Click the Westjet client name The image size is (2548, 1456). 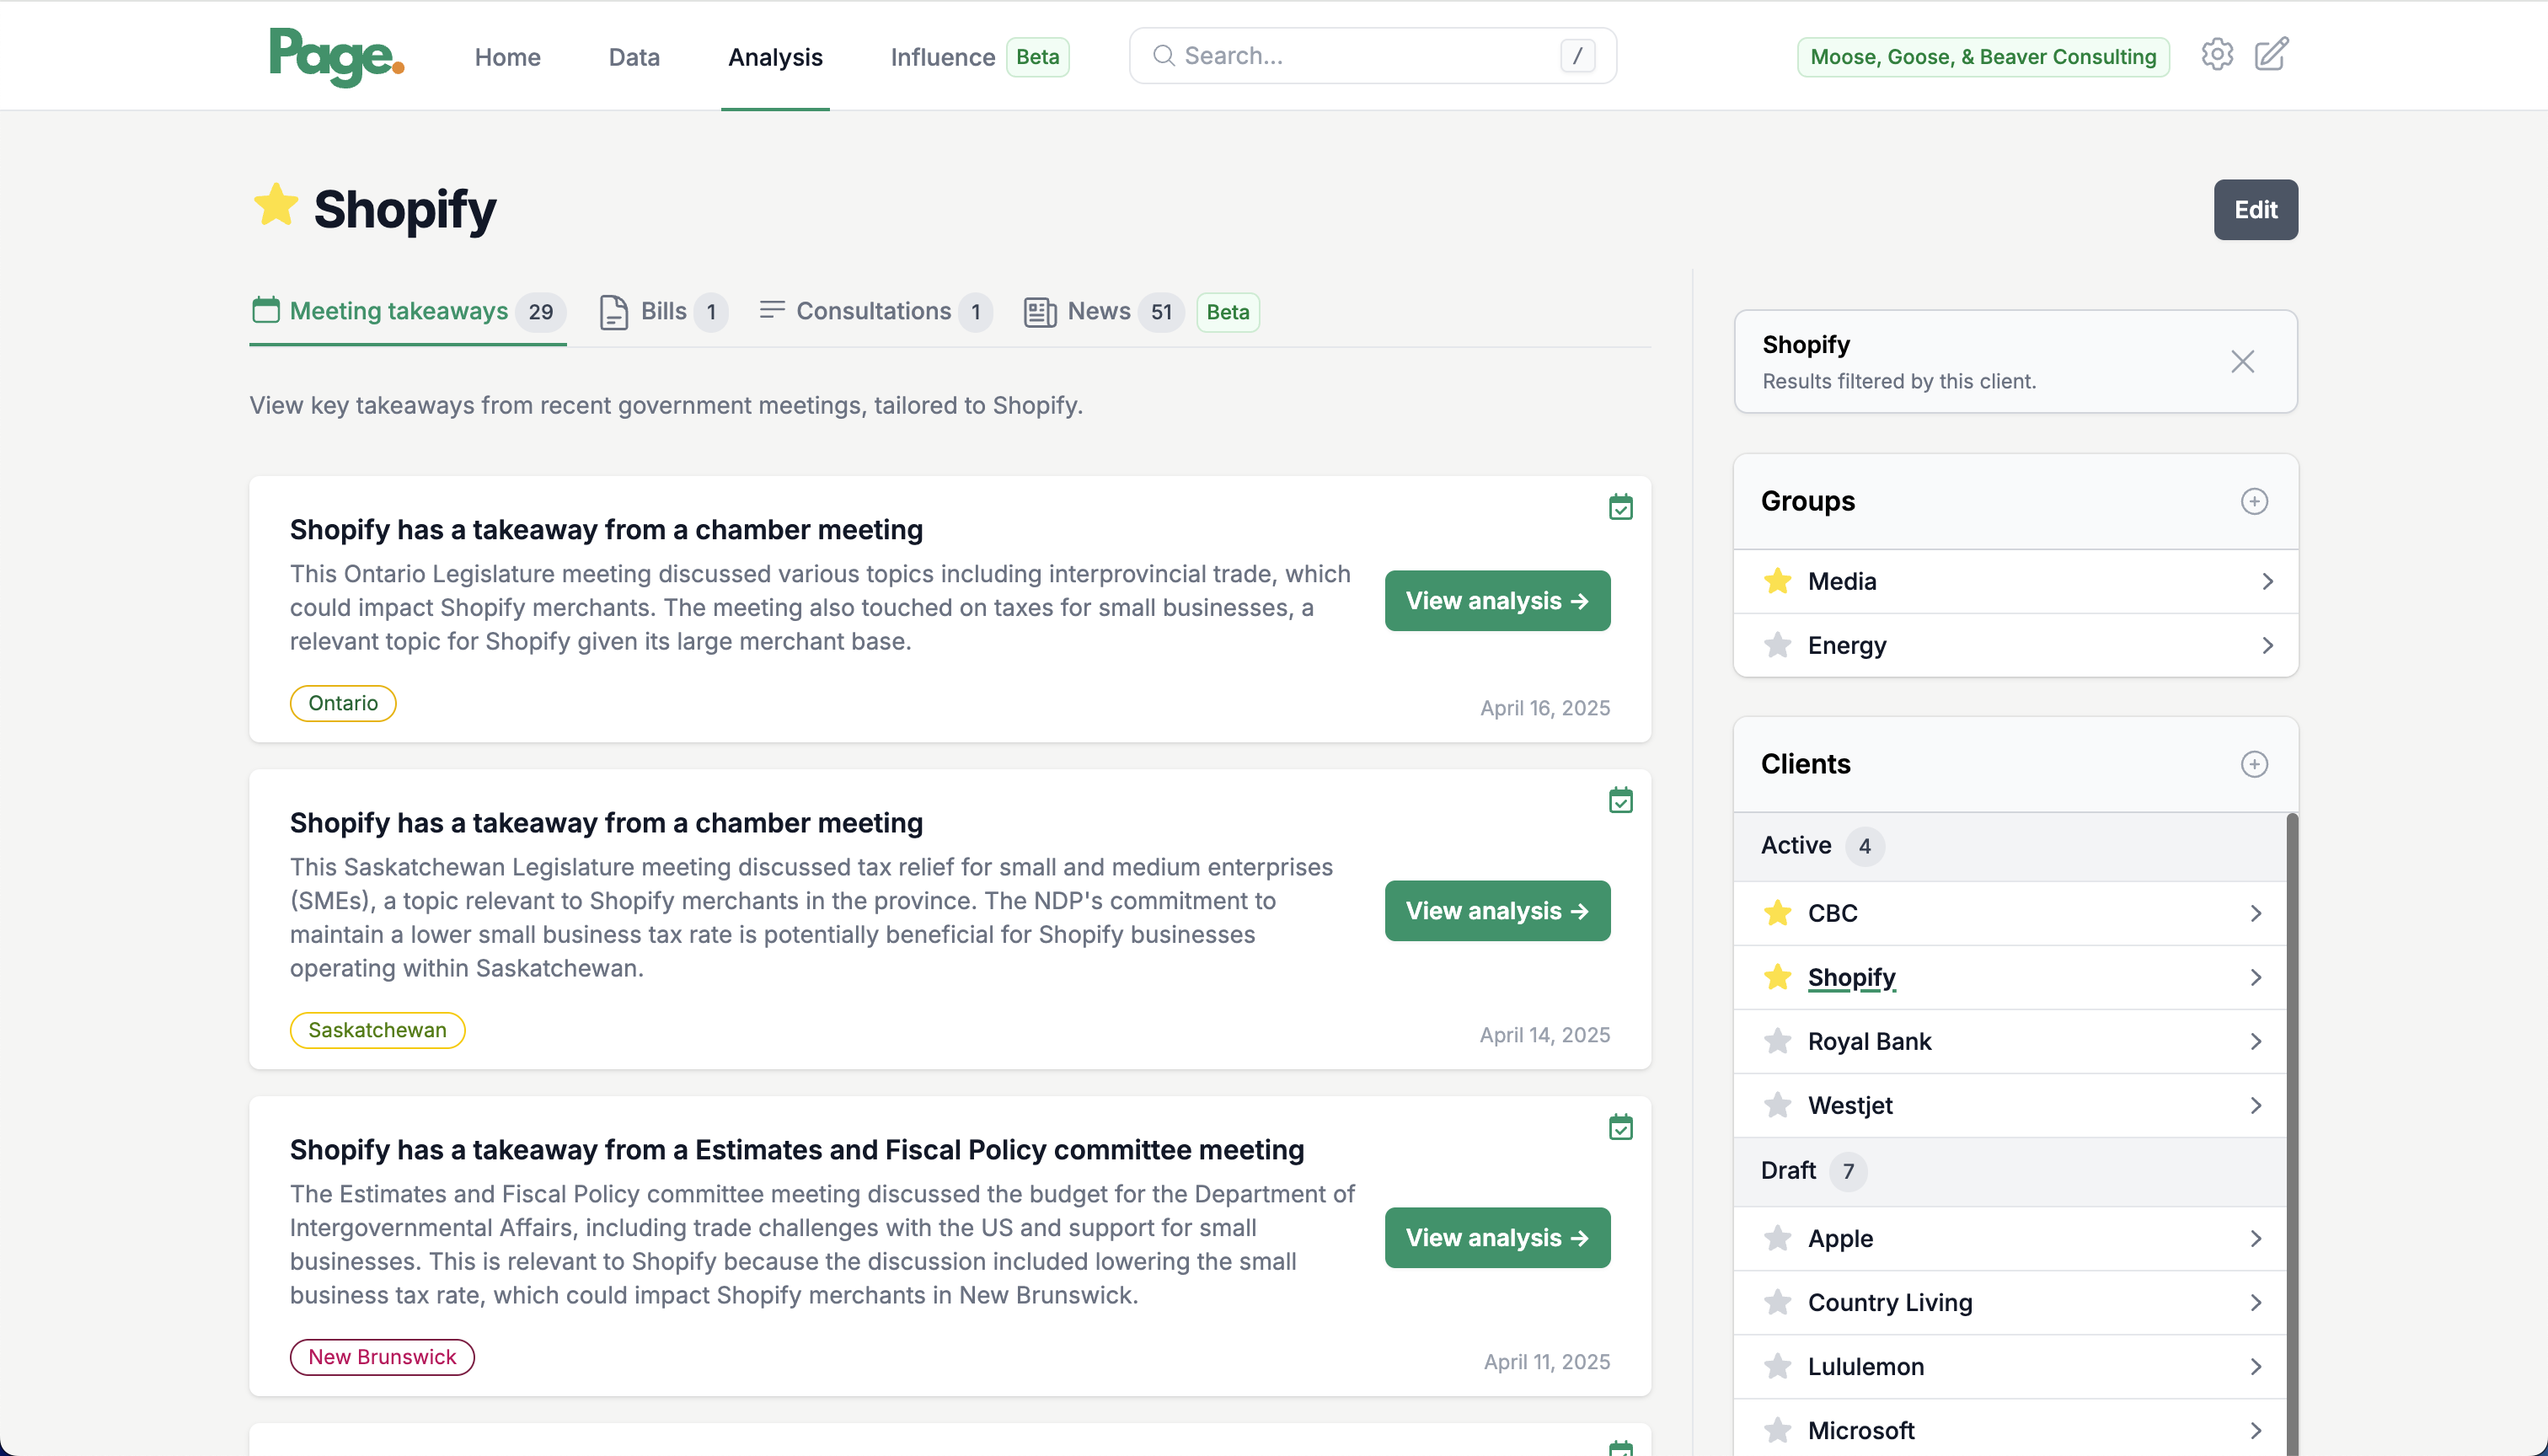[x=1850, y=1105]
